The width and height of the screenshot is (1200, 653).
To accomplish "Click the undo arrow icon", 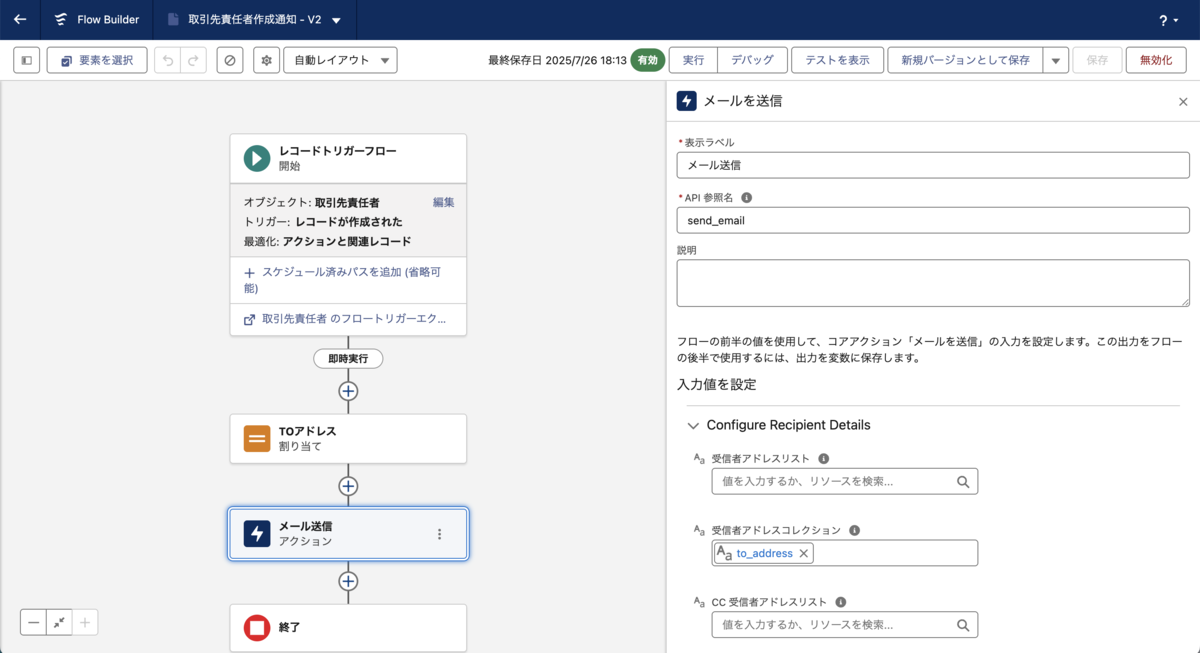I will pos(168,60).
